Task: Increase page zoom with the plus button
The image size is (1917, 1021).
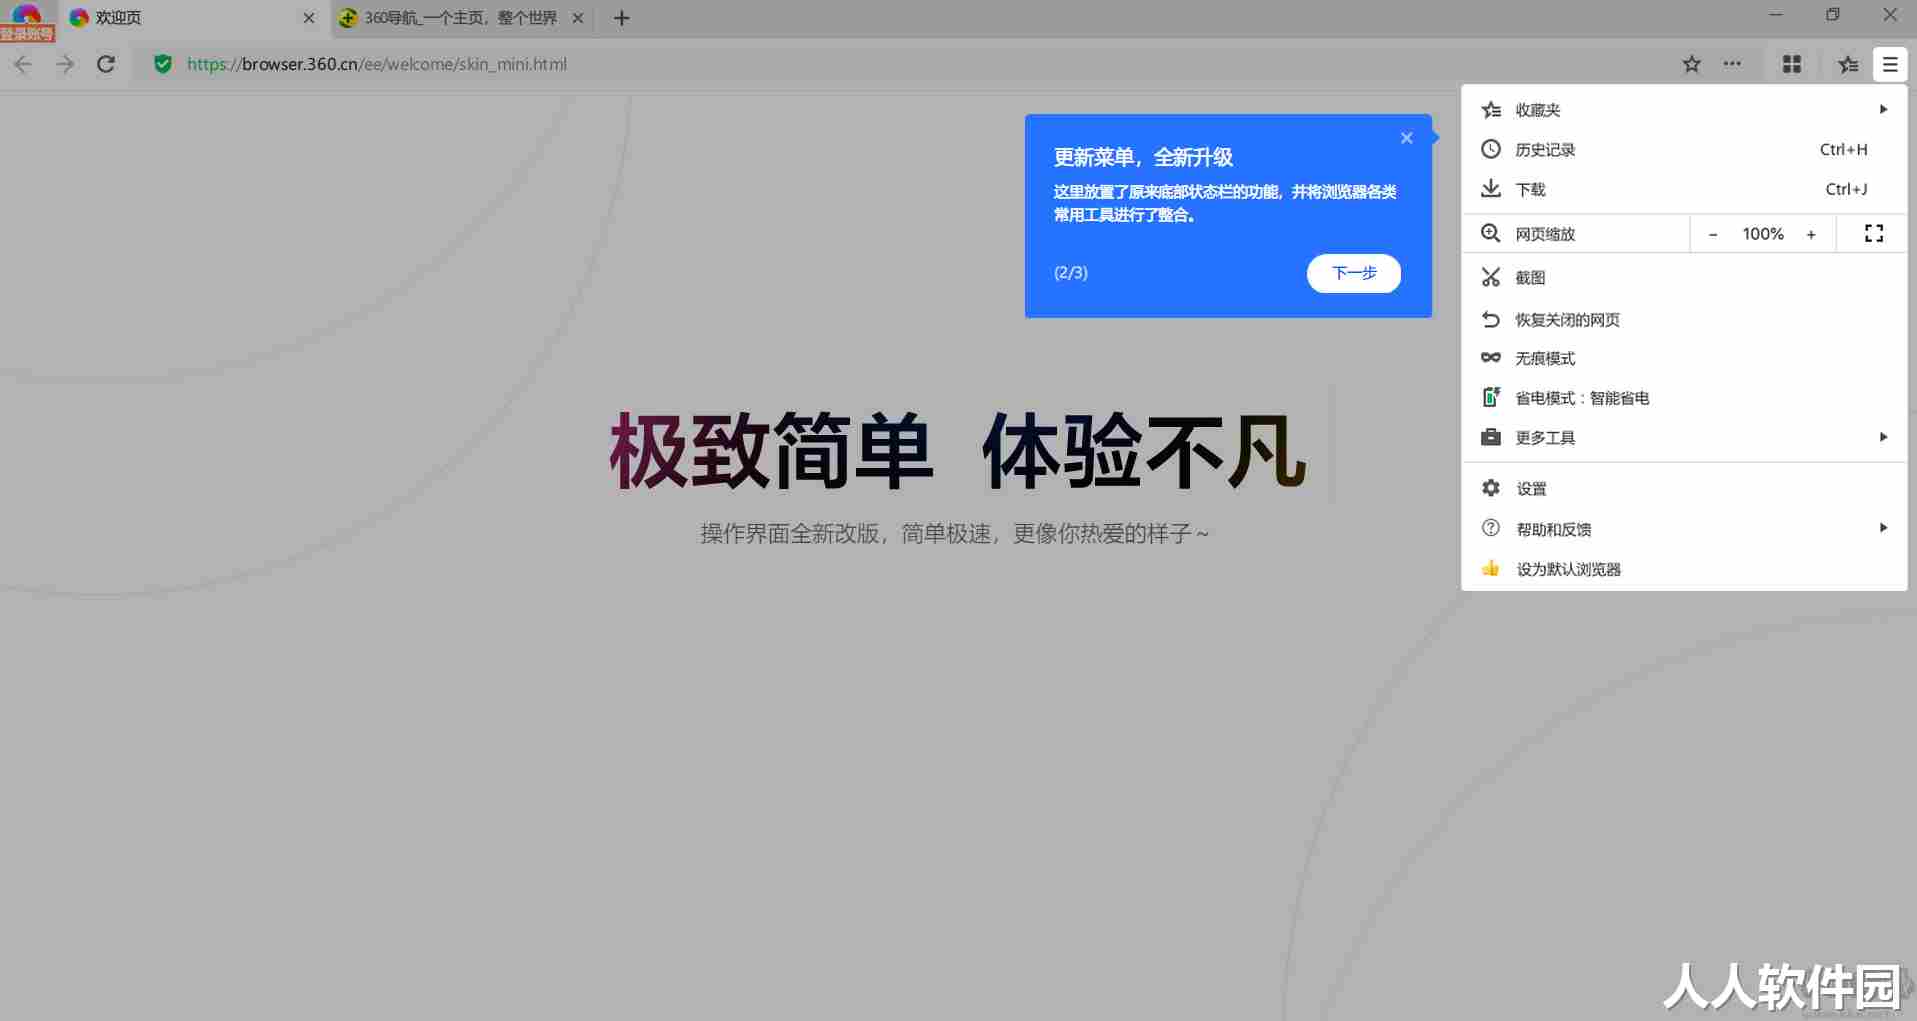Action: (1811, 234)
